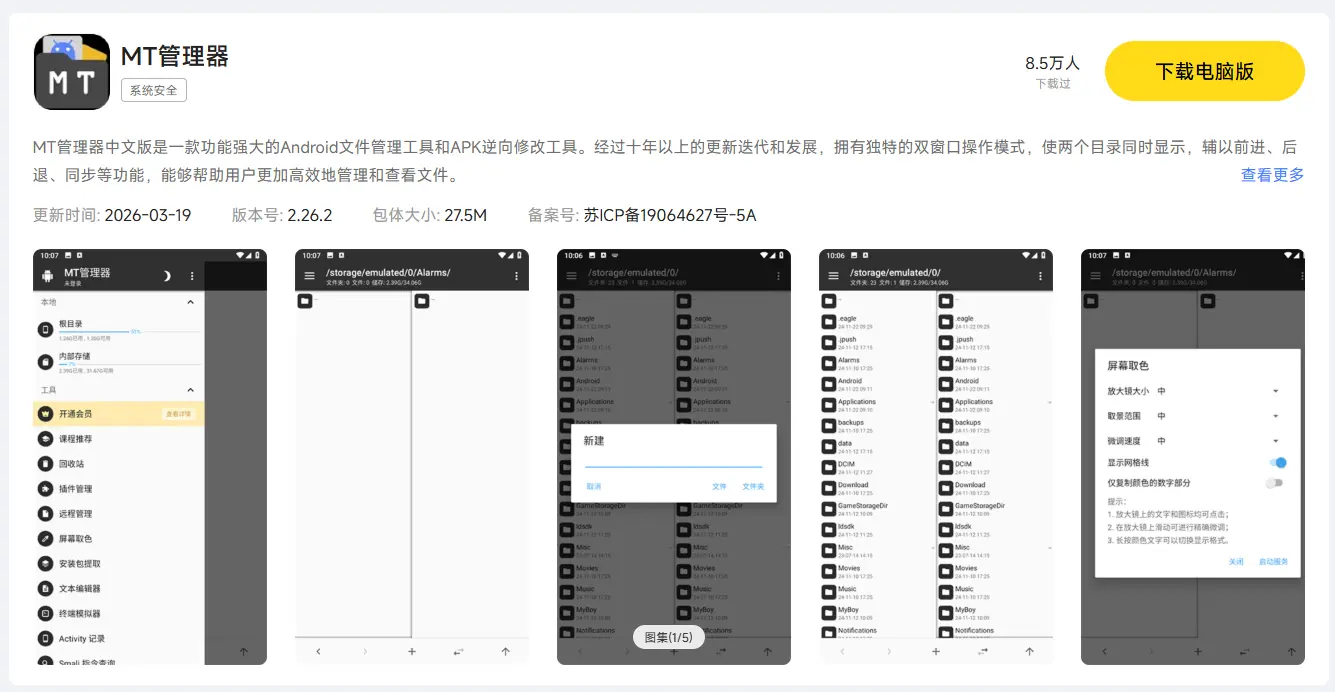
Task: Click the 系统安全 category tag
Action: 154,90
